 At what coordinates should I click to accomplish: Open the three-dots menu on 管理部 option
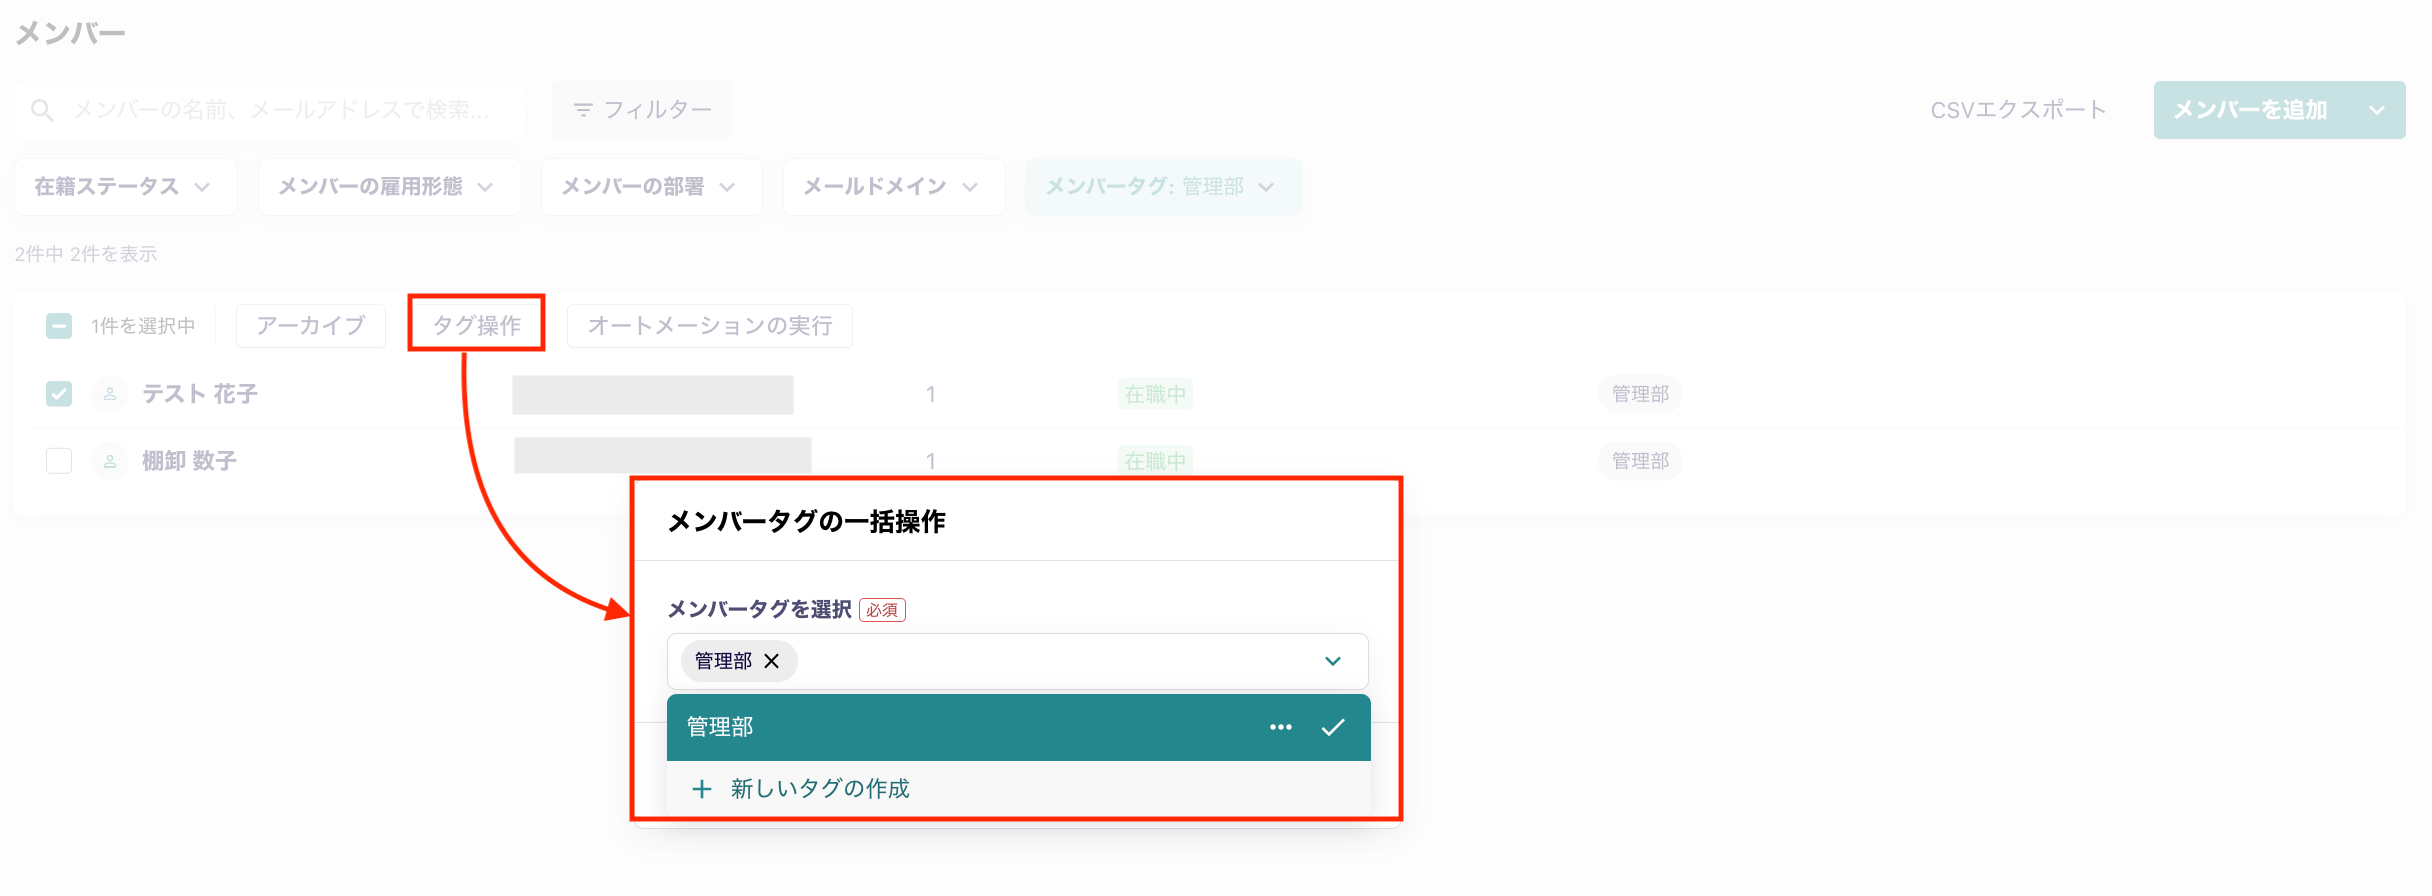coord(1281,727)
